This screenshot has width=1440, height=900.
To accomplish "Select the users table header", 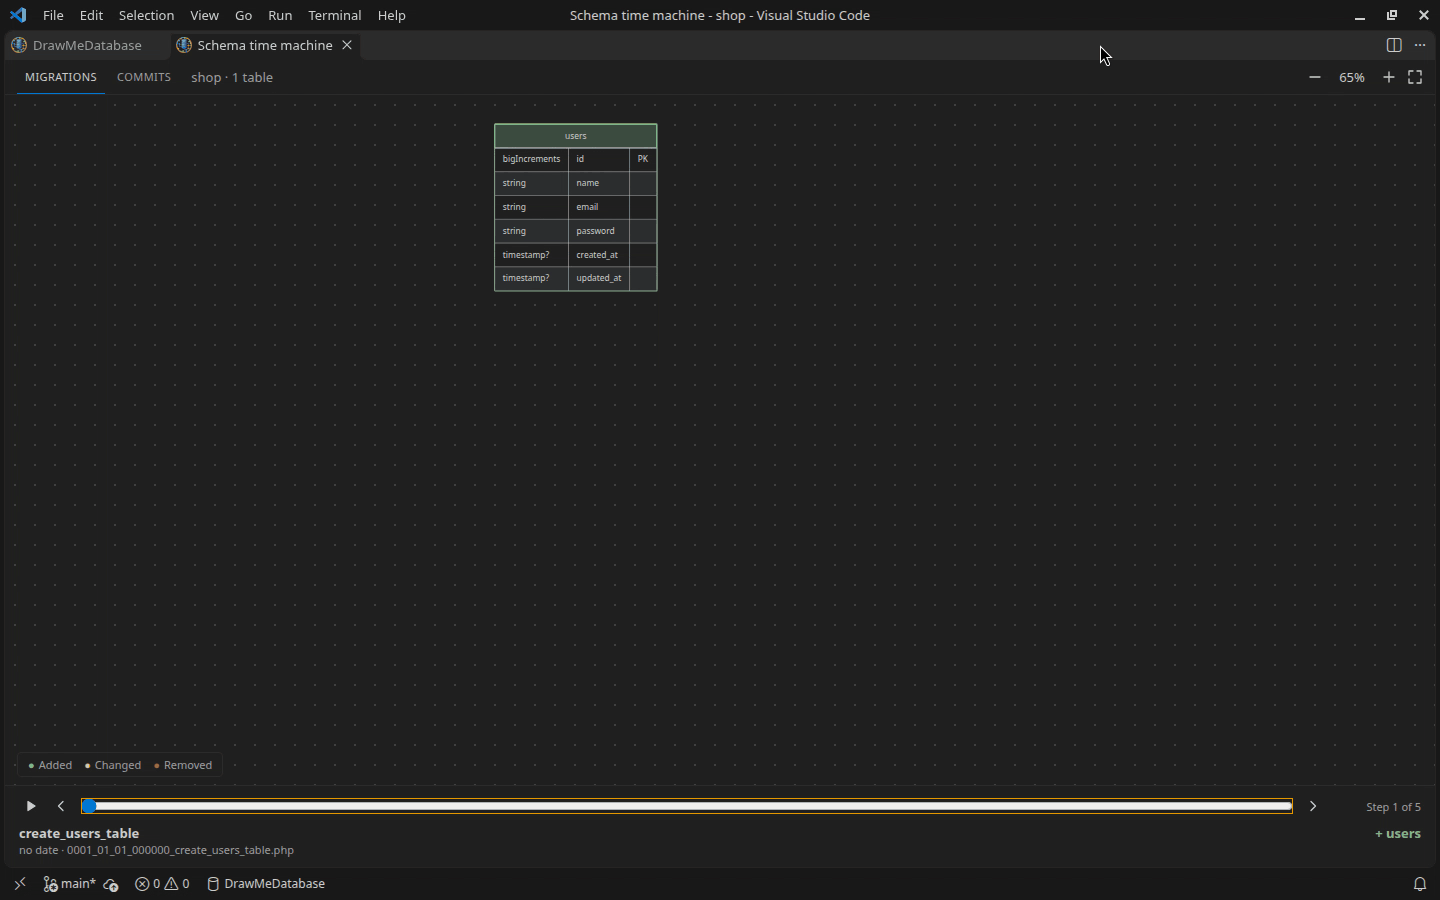I will point(576,136).
